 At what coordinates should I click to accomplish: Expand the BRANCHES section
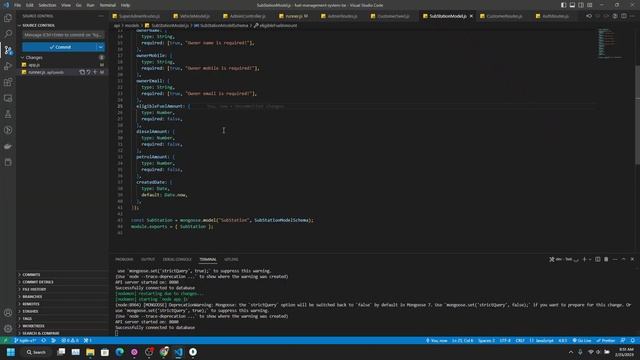32,297
